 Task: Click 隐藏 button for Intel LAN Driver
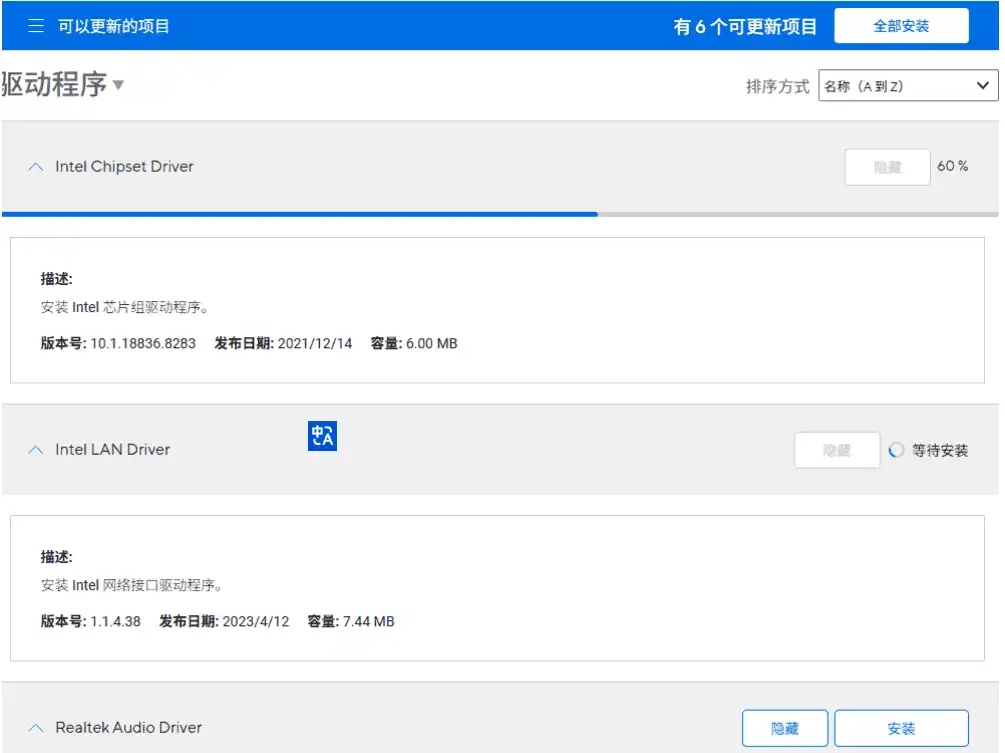837,451
